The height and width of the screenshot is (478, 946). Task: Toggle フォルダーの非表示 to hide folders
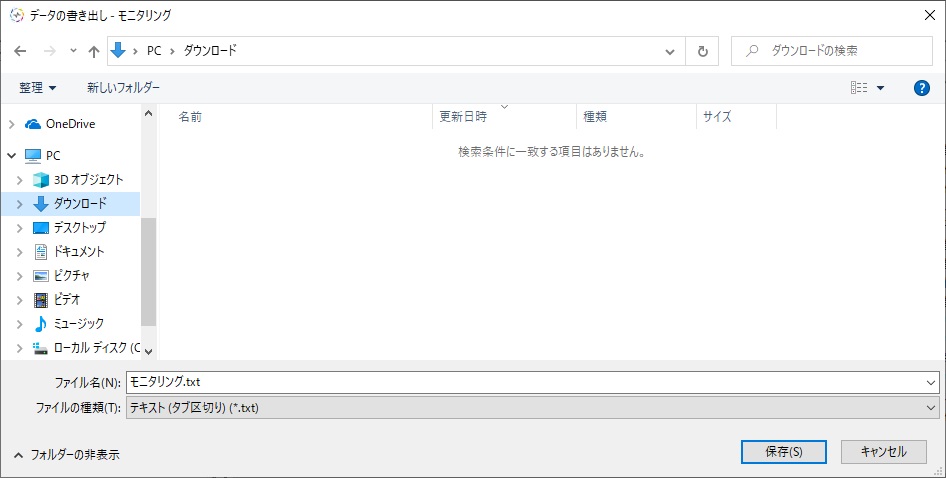[x=67, y=454]
